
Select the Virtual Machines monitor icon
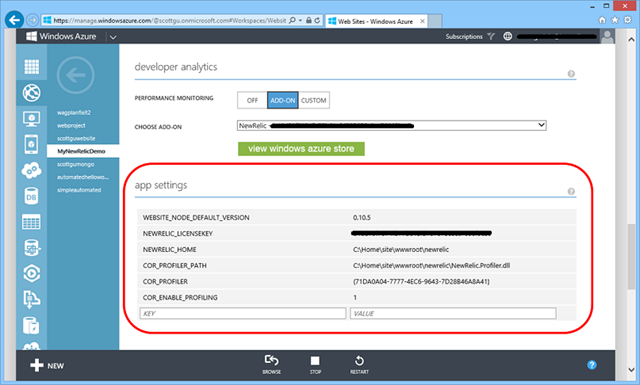coord(31,119)
